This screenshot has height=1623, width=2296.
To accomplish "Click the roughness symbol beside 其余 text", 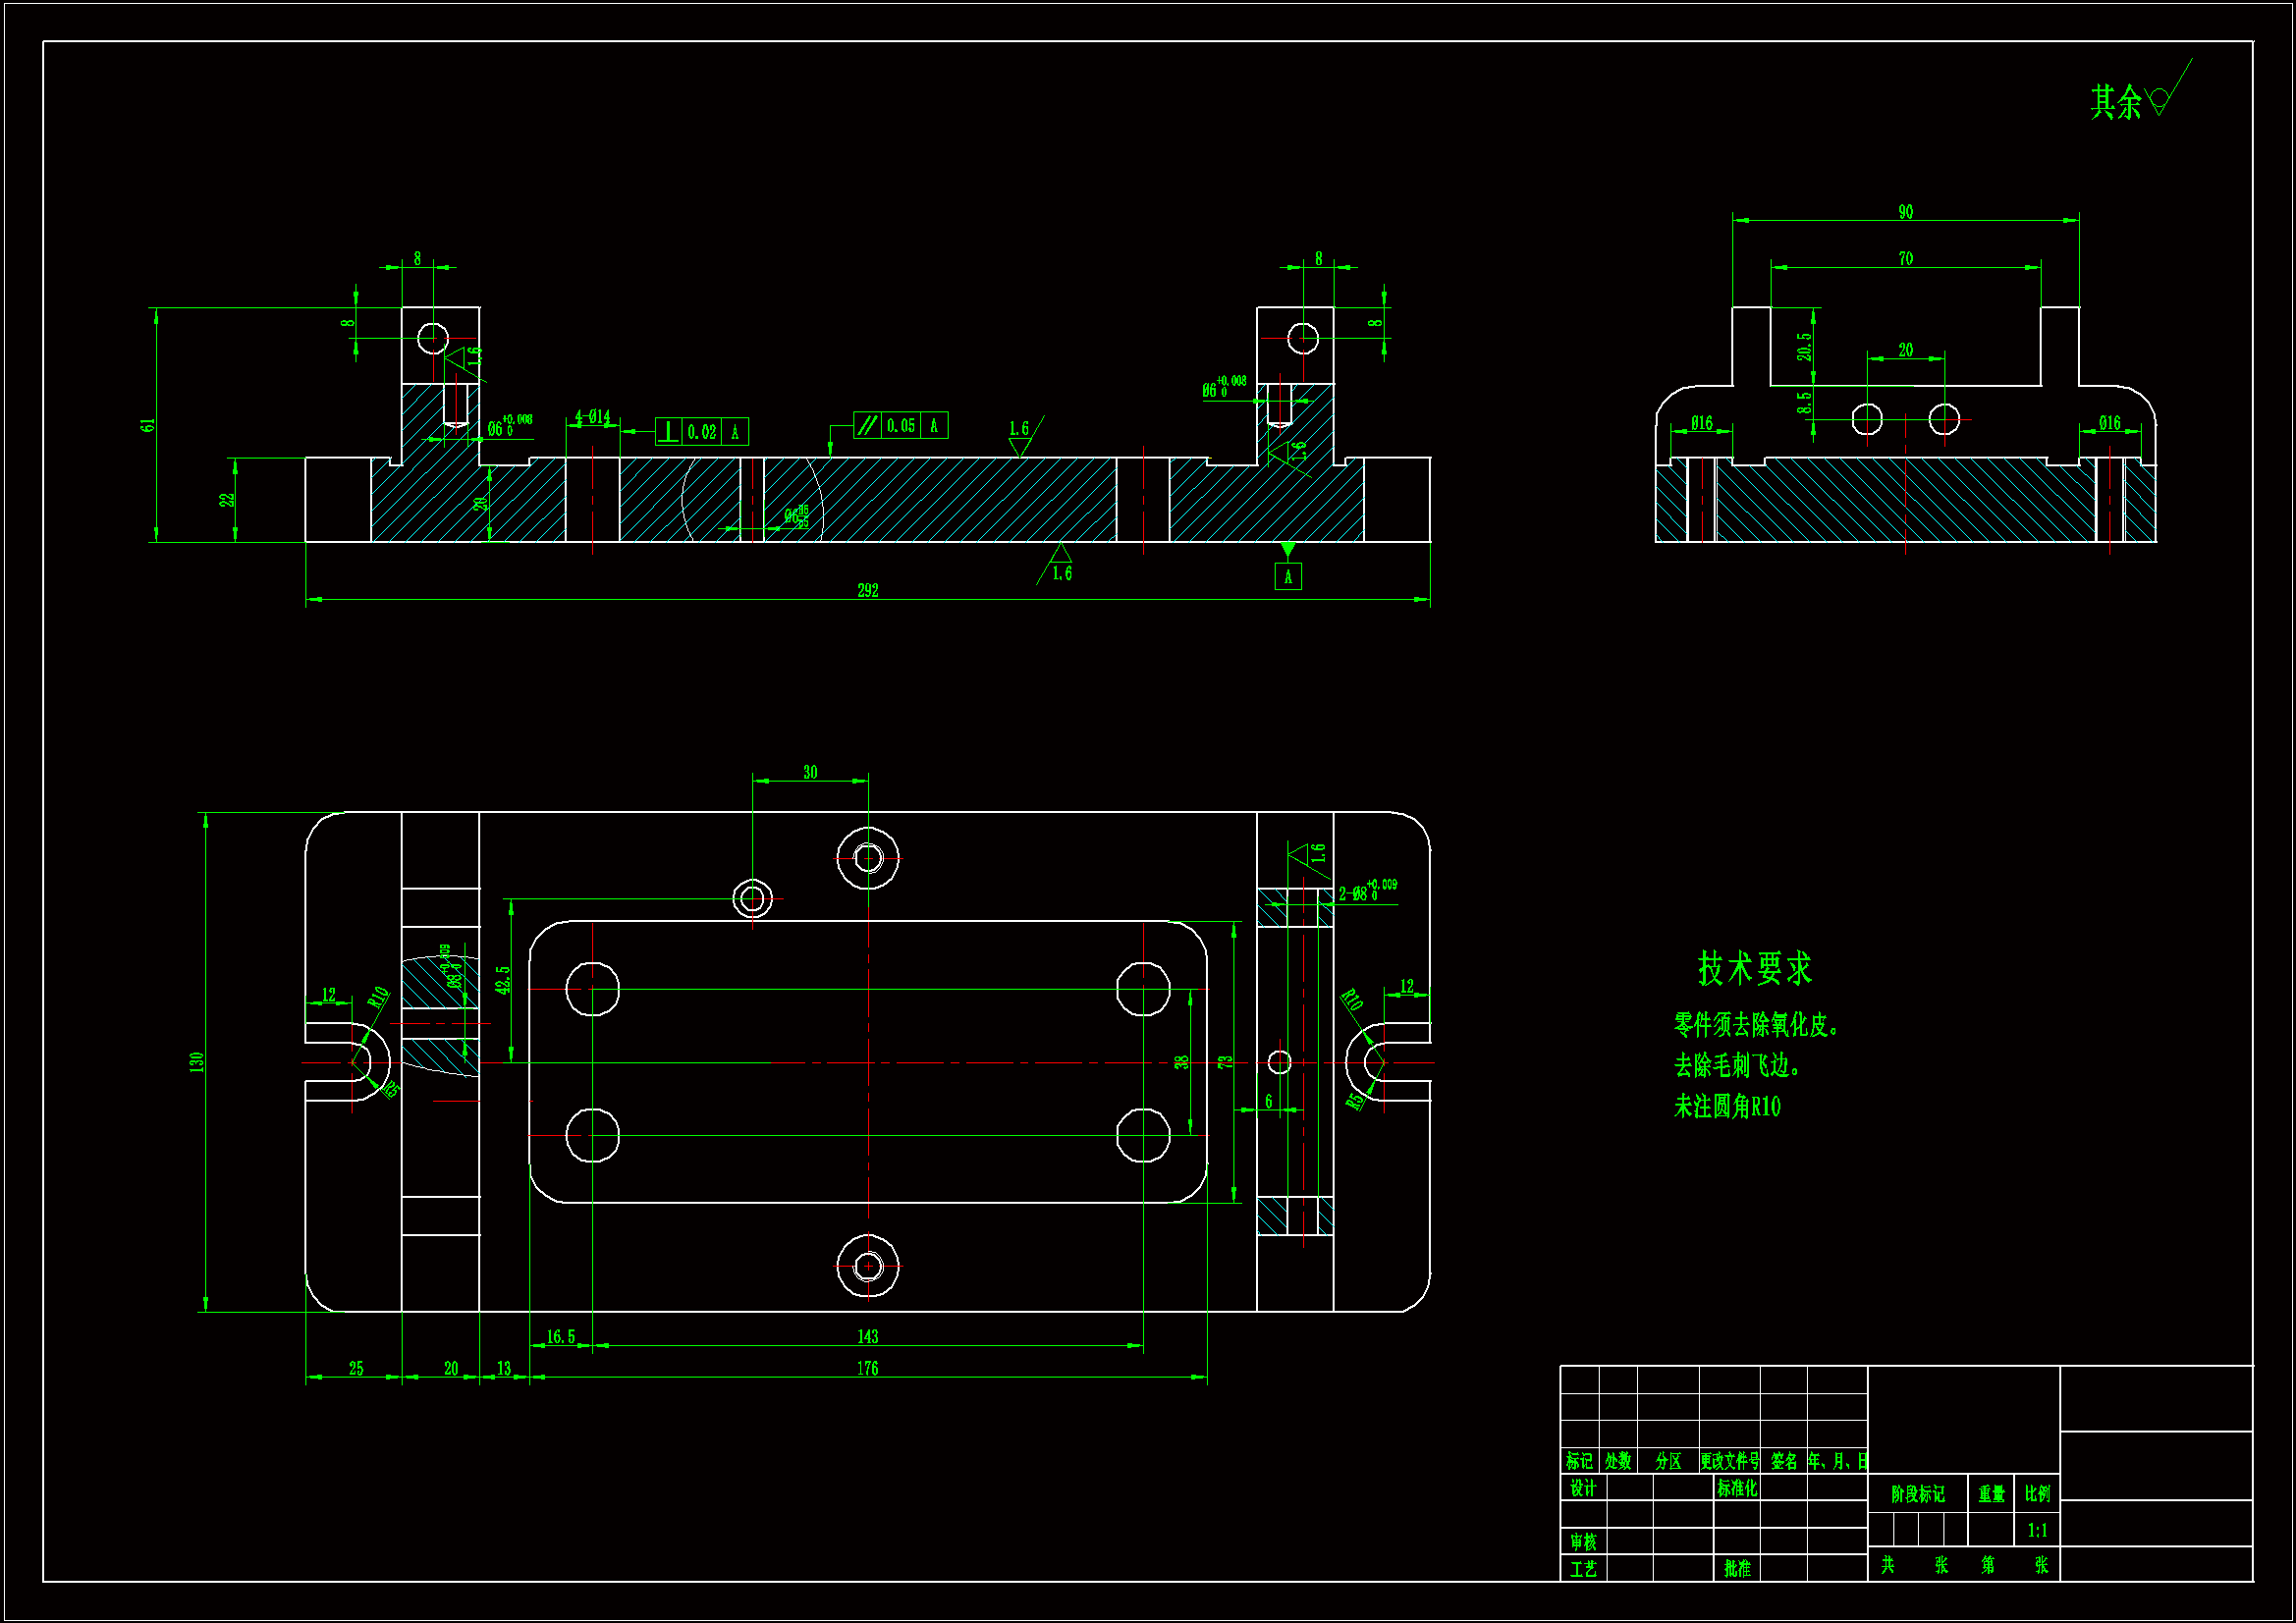I will tap(2160, 101).
